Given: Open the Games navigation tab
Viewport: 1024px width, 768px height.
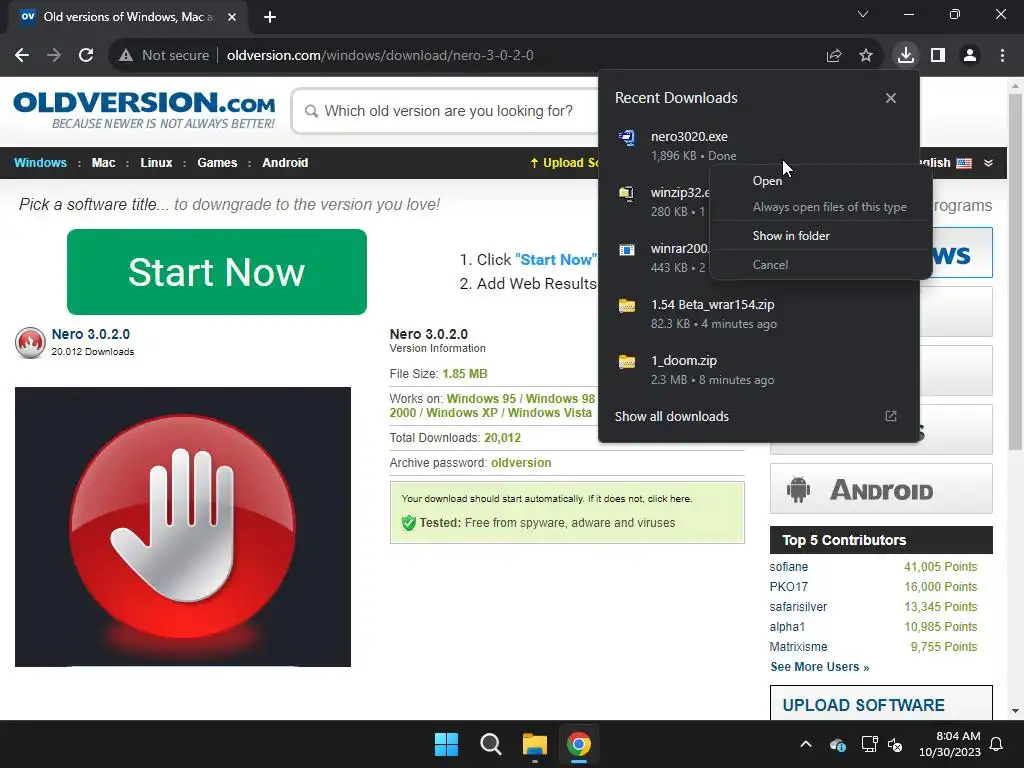Looking at the screenshot, I should [217, 163].
